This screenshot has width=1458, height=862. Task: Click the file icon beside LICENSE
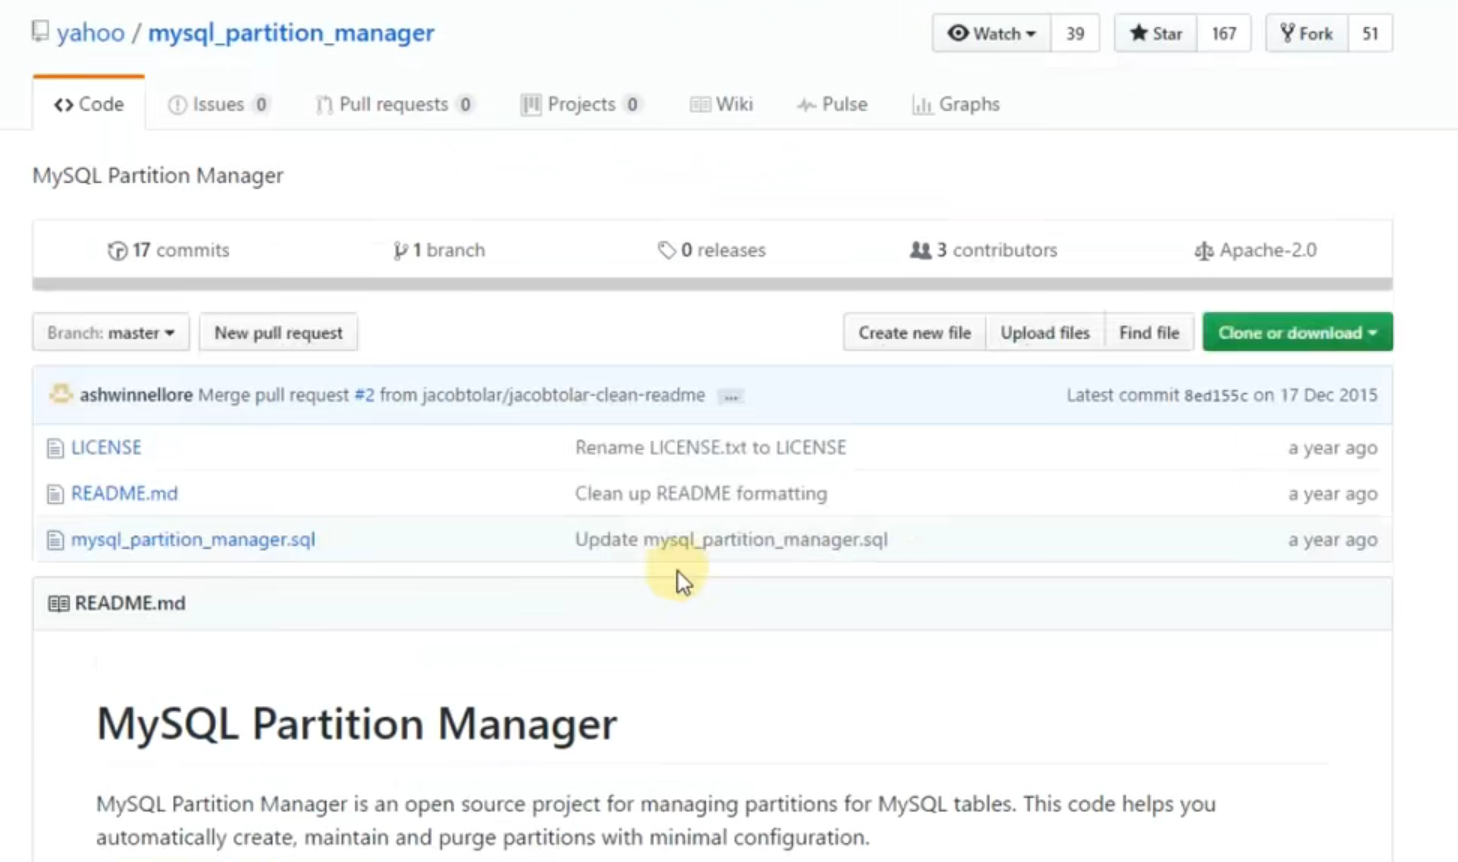(x=55, y=448)
